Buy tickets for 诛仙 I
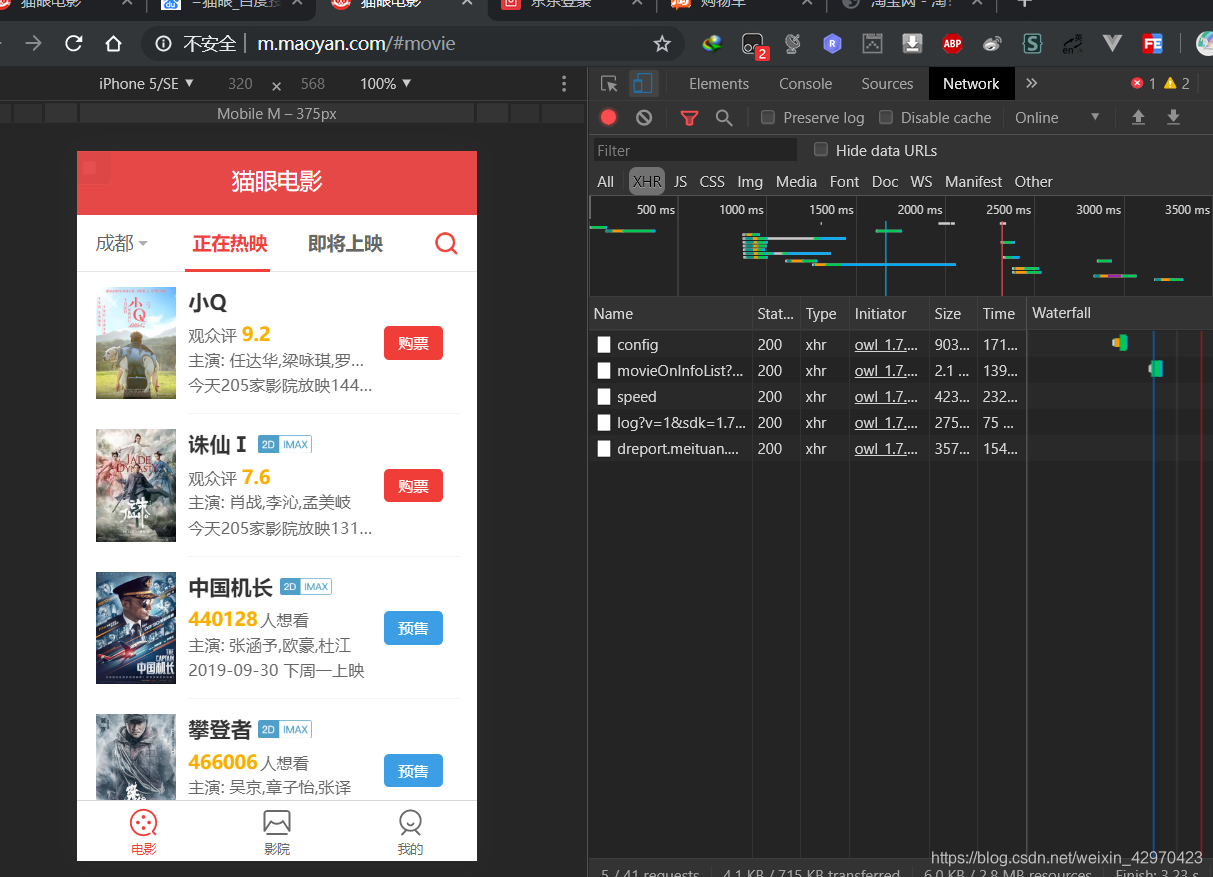 click(x=413, y=486)
